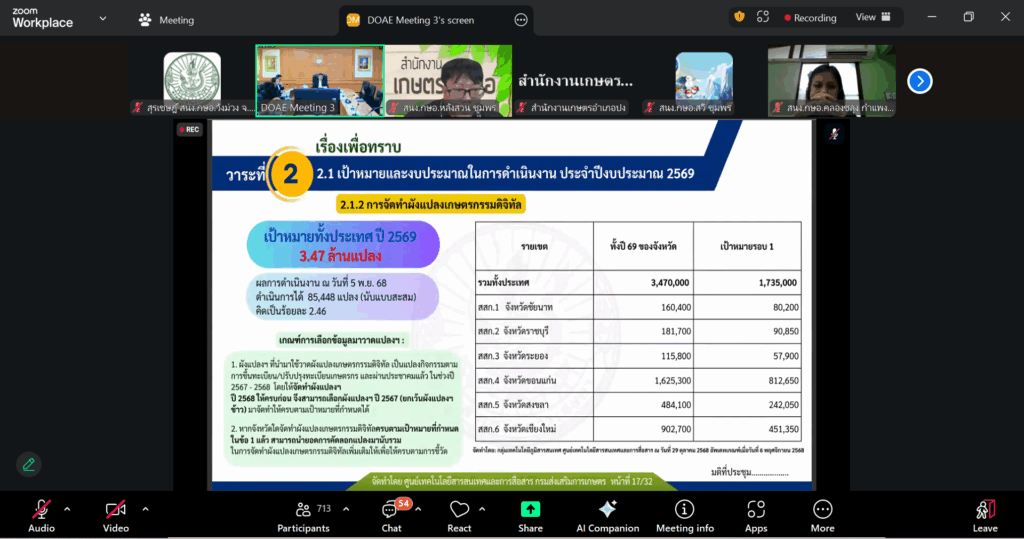
Task: Expand the Participants options arrow
Action: click(343, 509)
